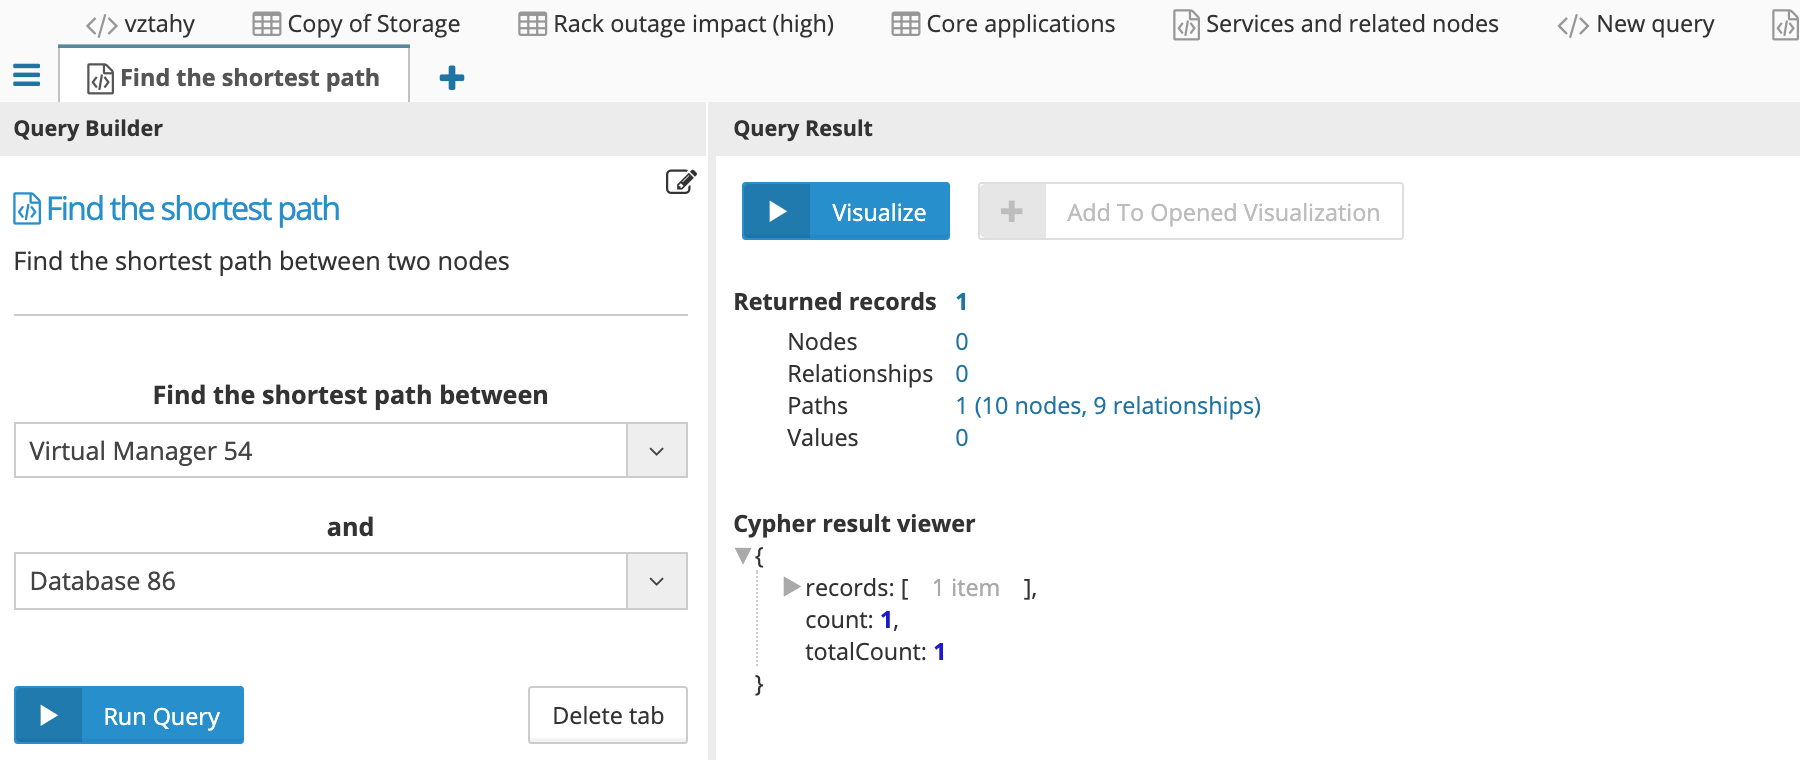The height and width of the screenshot is (760, 1800).
Task: Click the '1 item' records summary
Action: click(966, 588)
